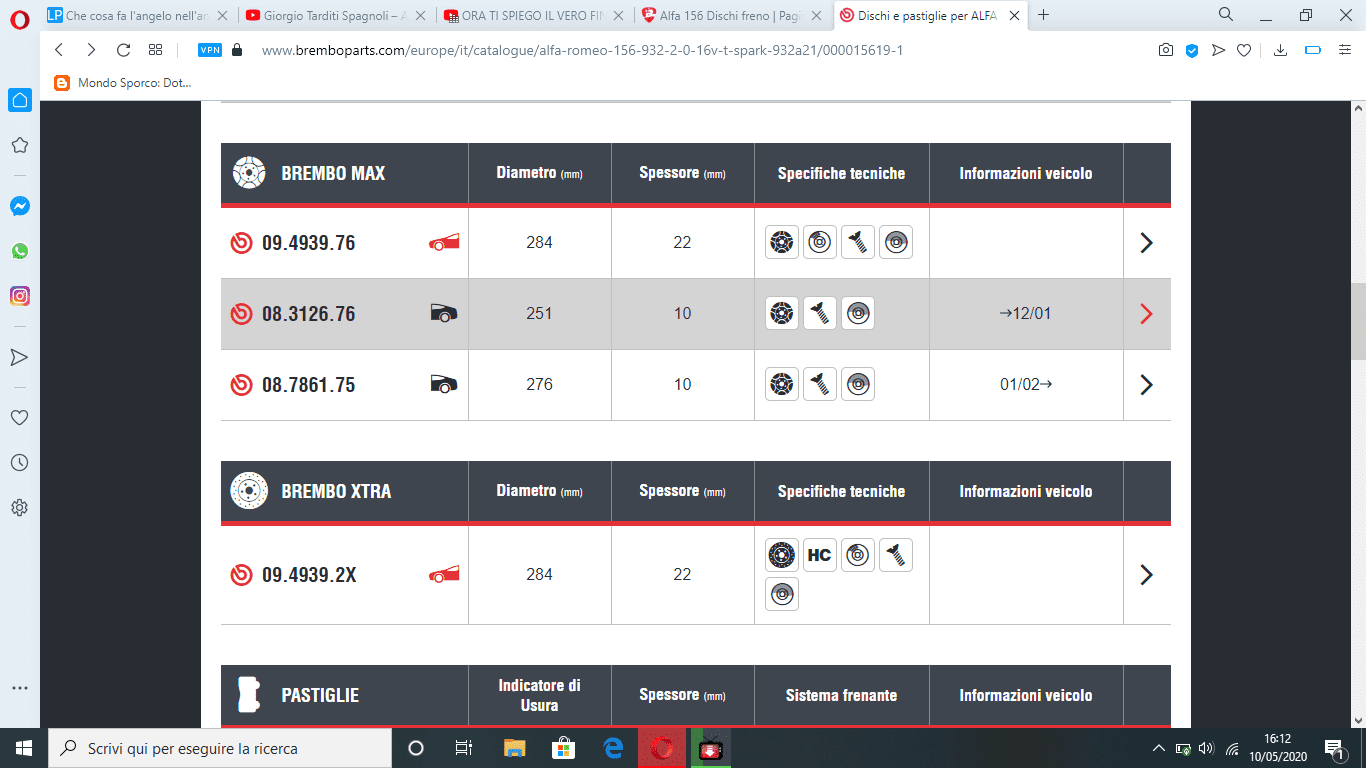Open Instagram from the Opera sidebar
The image size is (1366, 768).
(x=19, y=296)
